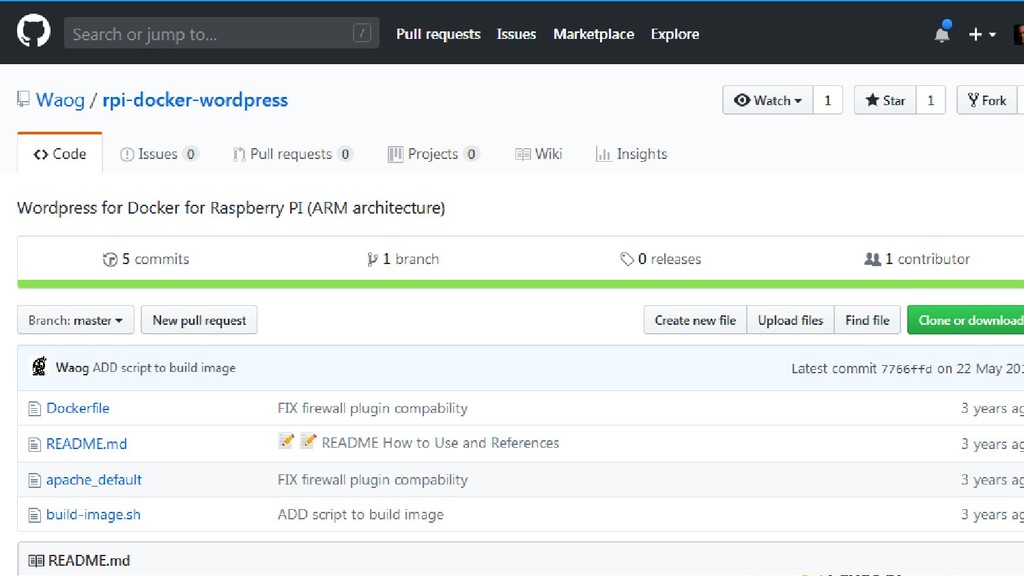Focus the Search or jump to field

tap(221, 33)
